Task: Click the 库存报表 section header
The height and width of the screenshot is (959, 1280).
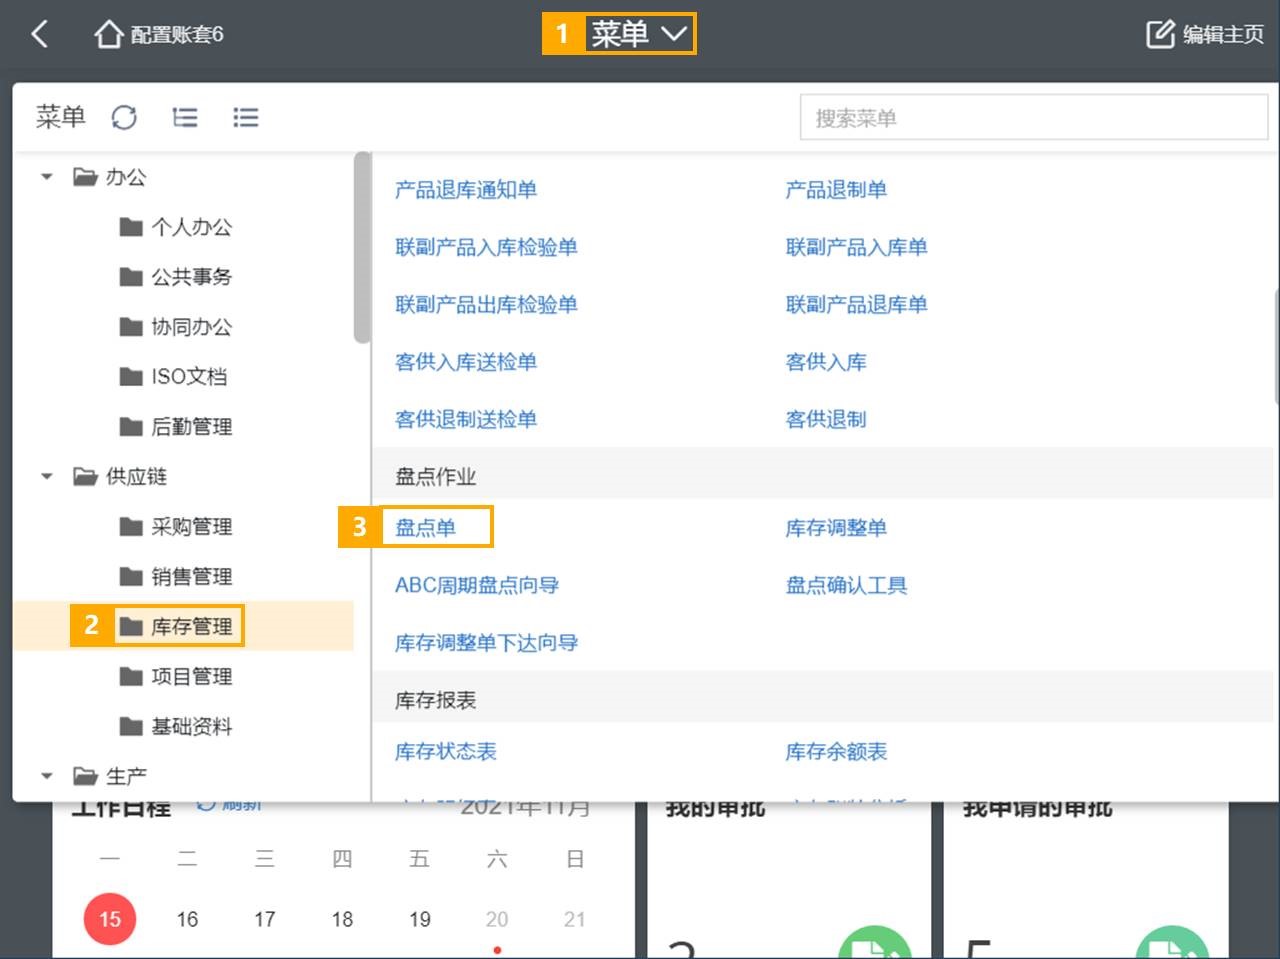Action: pyautogui.click(x=436, y=701)
